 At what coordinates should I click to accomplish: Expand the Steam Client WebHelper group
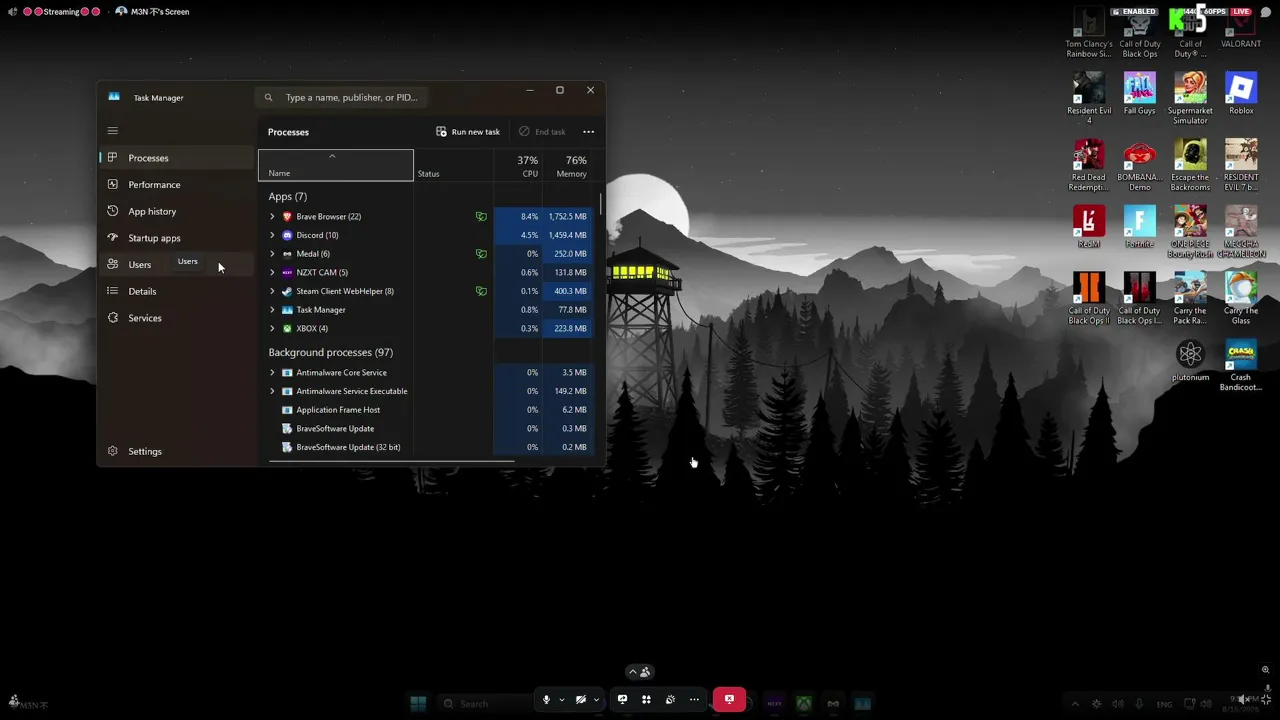[x=272, y=291]
